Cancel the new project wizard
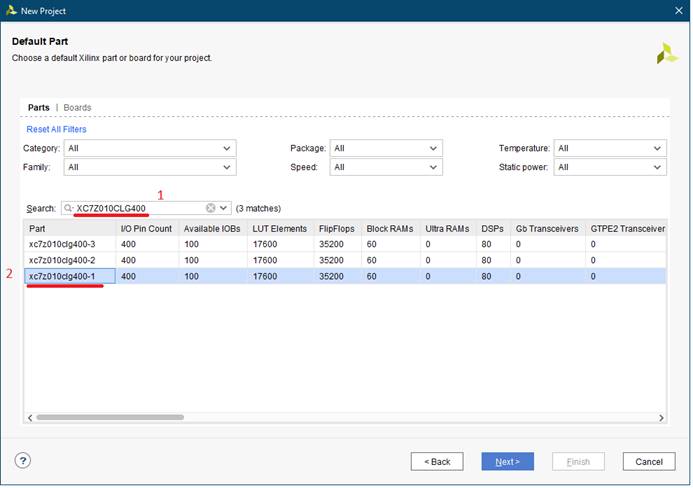 649,461
